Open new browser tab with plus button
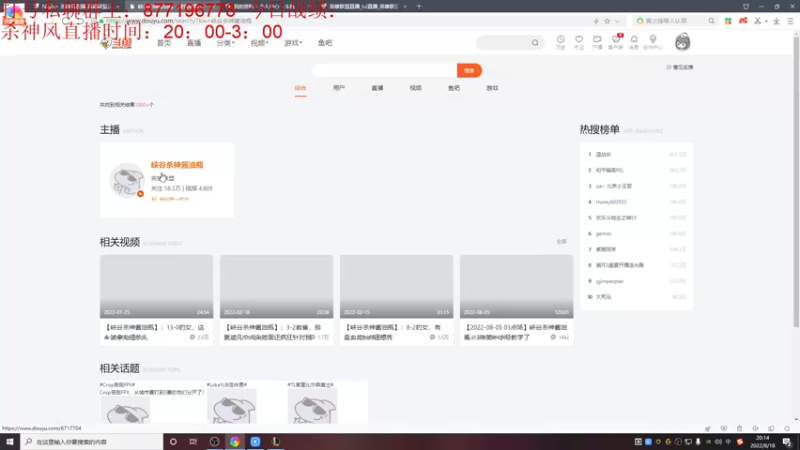The width and height of the screenshot is (800, 450). tap(419, 6)
